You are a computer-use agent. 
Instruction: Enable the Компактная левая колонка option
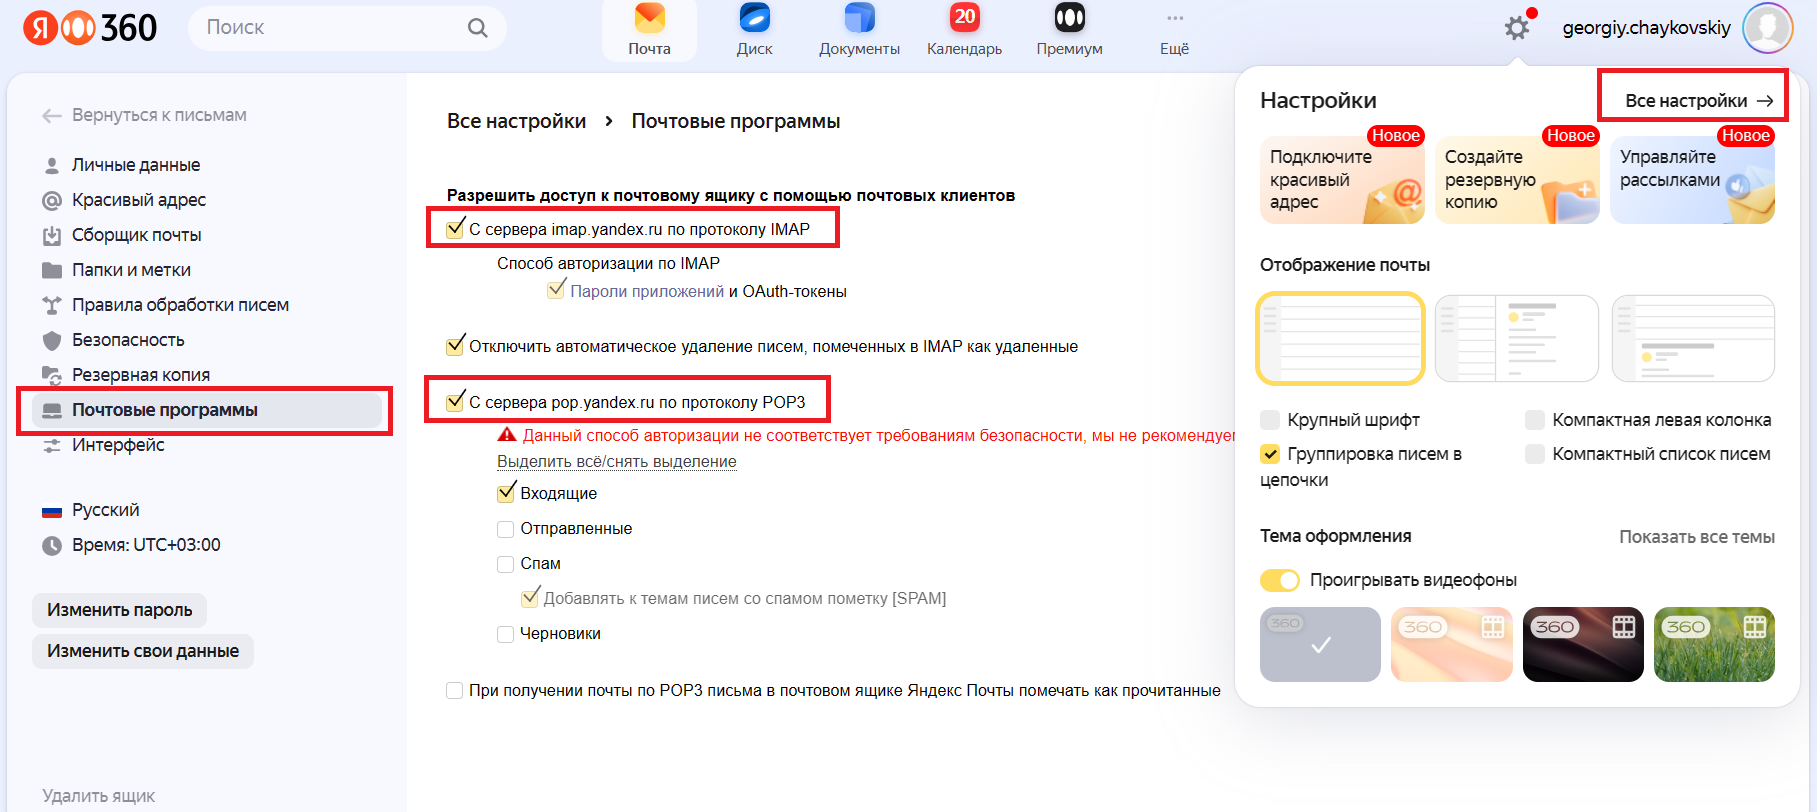1535,420
